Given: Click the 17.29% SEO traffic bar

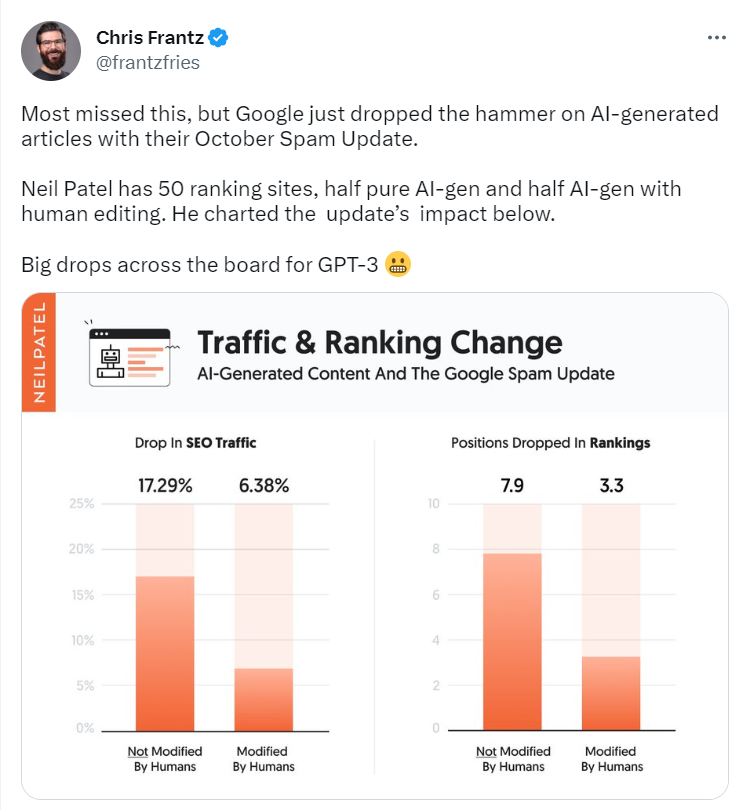Looking at the screenshot, I should coord(165,653).
